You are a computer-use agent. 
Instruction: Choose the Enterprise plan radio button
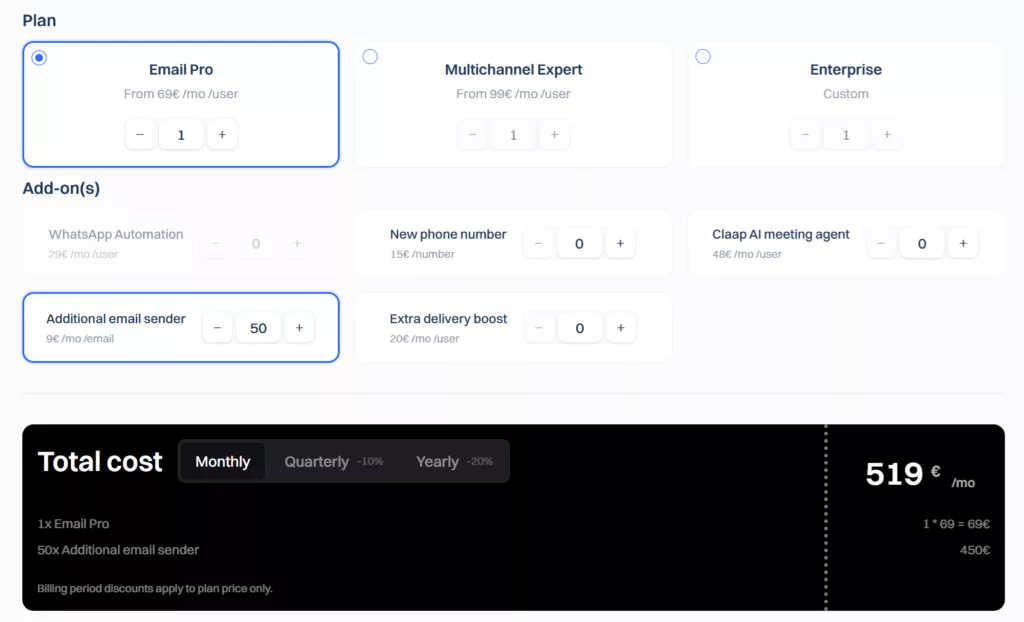pos(703,57)
